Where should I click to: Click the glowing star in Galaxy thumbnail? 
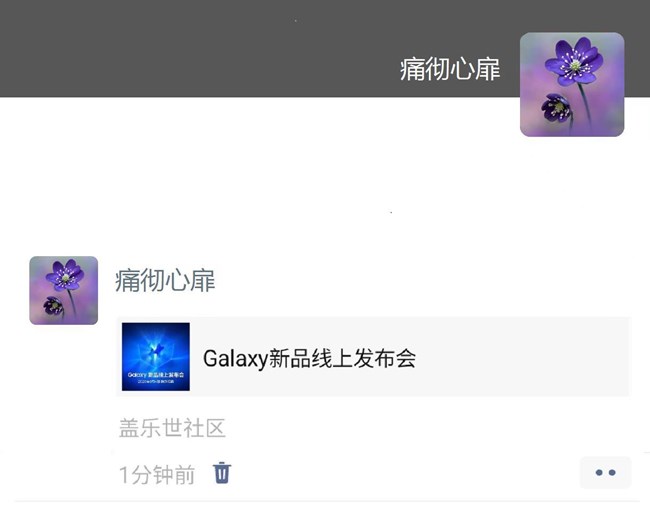[157, 350]
